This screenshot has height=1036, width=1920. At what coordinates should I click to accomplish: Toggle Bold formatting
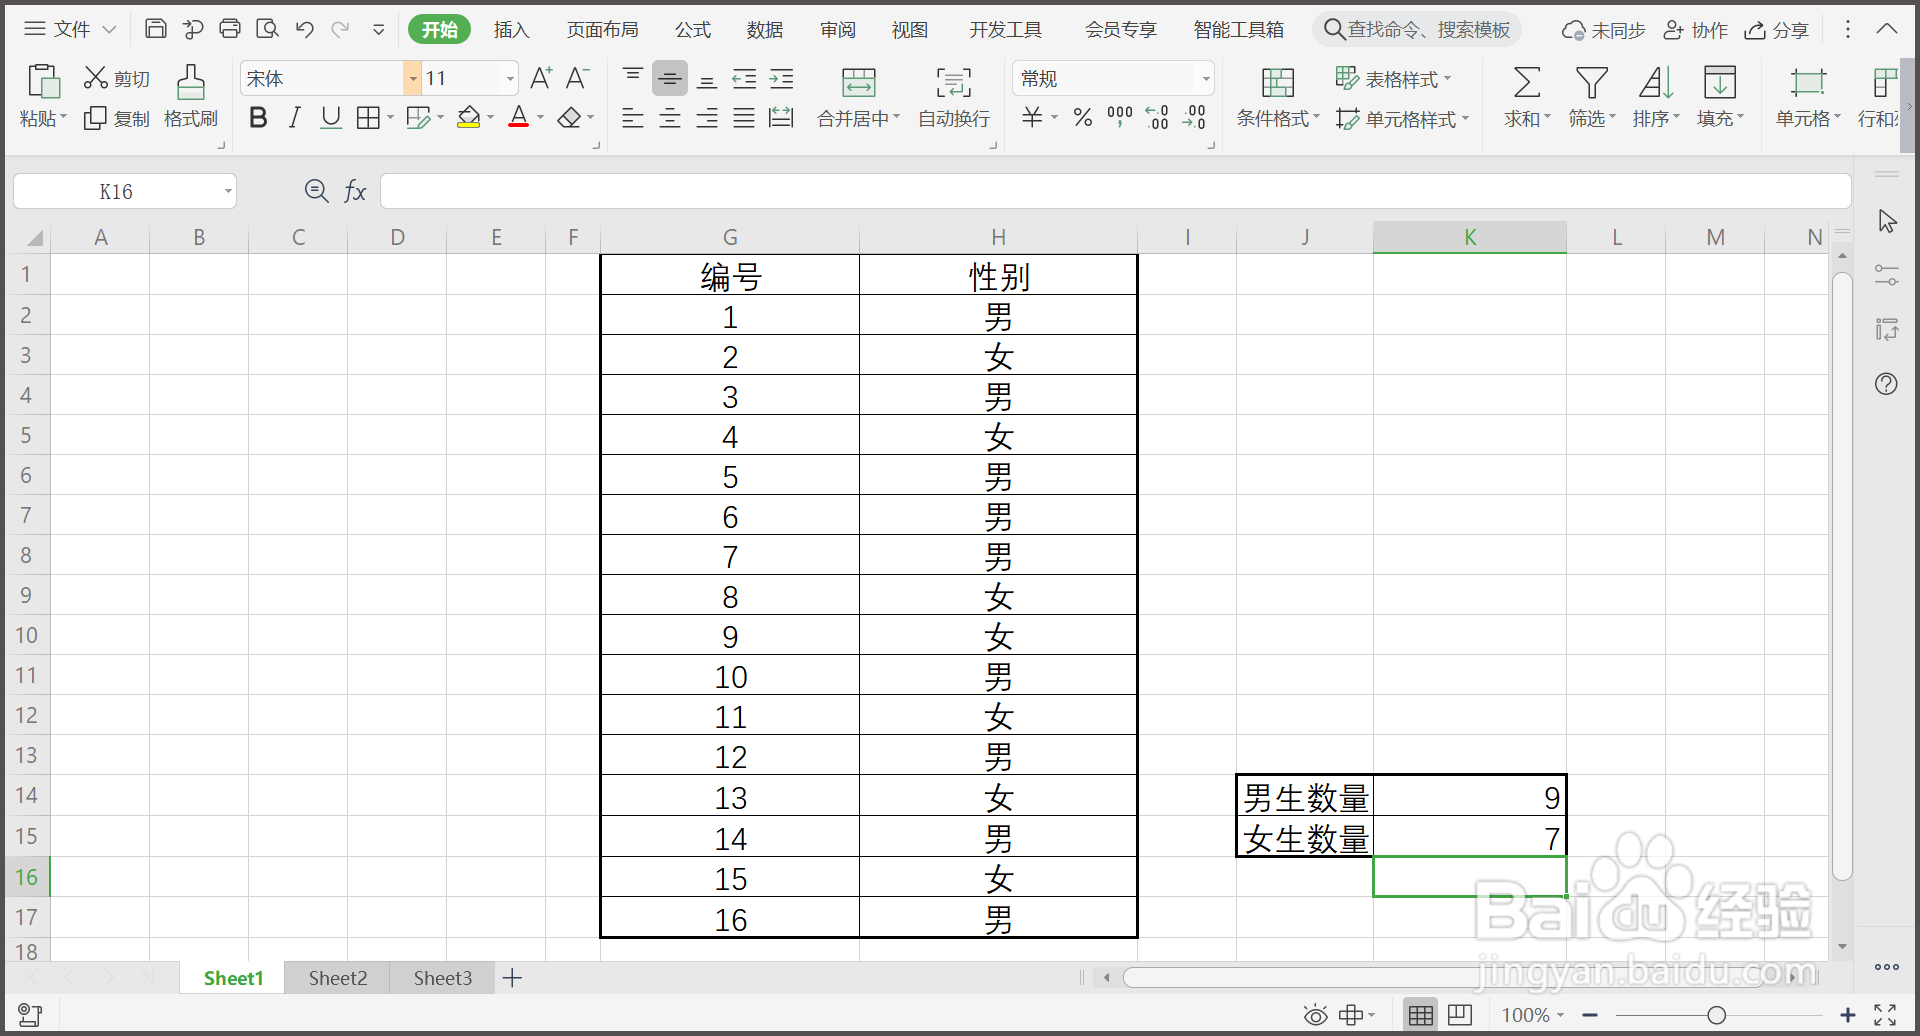click(x=258, y=118)
